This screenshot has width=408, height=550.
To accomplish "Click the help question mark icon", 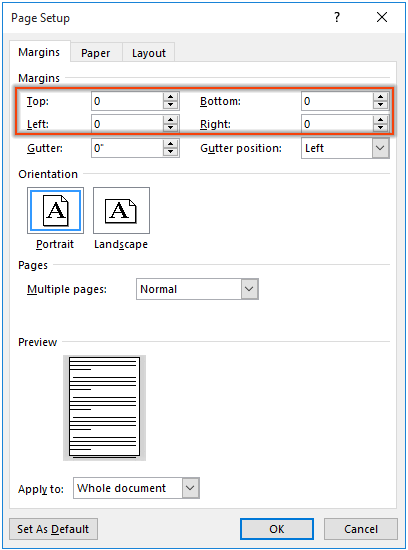I will point(337,17).
